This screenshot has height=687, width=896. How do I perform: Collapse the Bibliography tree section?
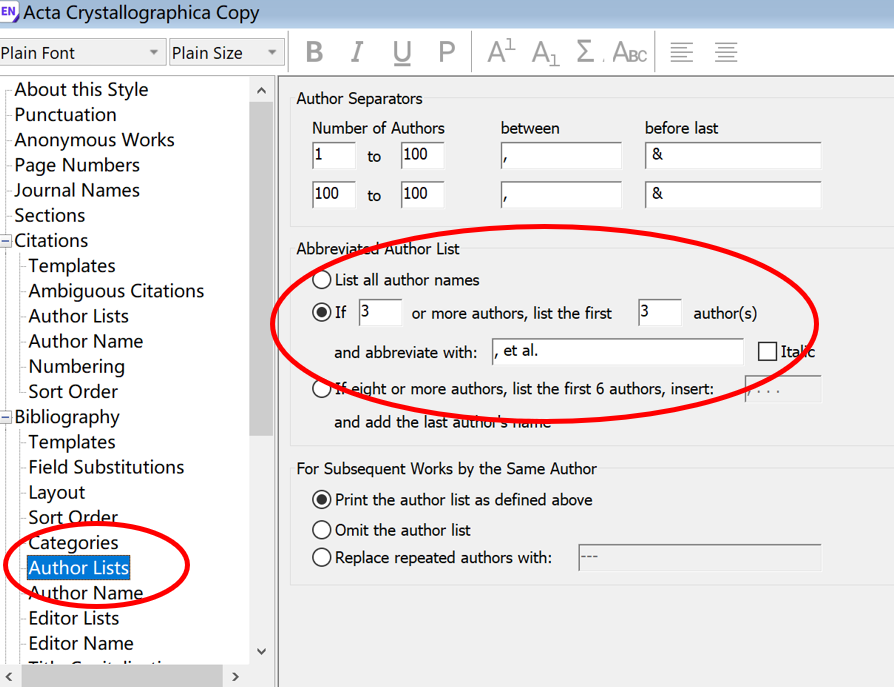coord(6,418)
